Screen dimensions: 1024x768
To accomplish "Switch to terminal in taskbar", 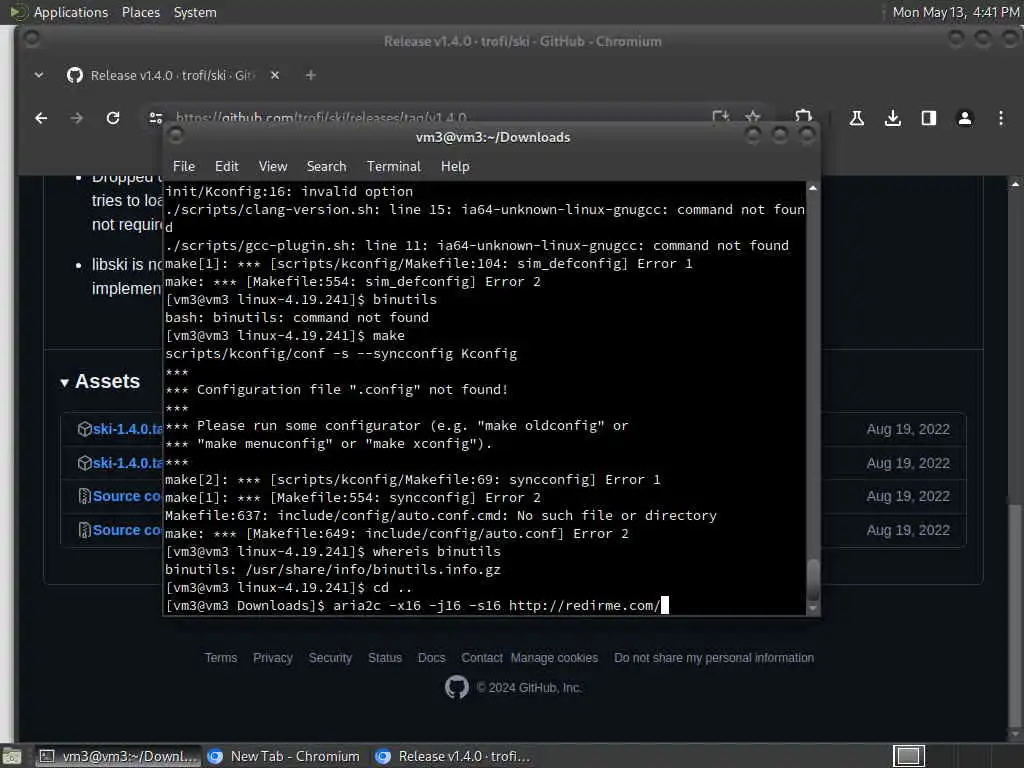I will coord(118,756).
